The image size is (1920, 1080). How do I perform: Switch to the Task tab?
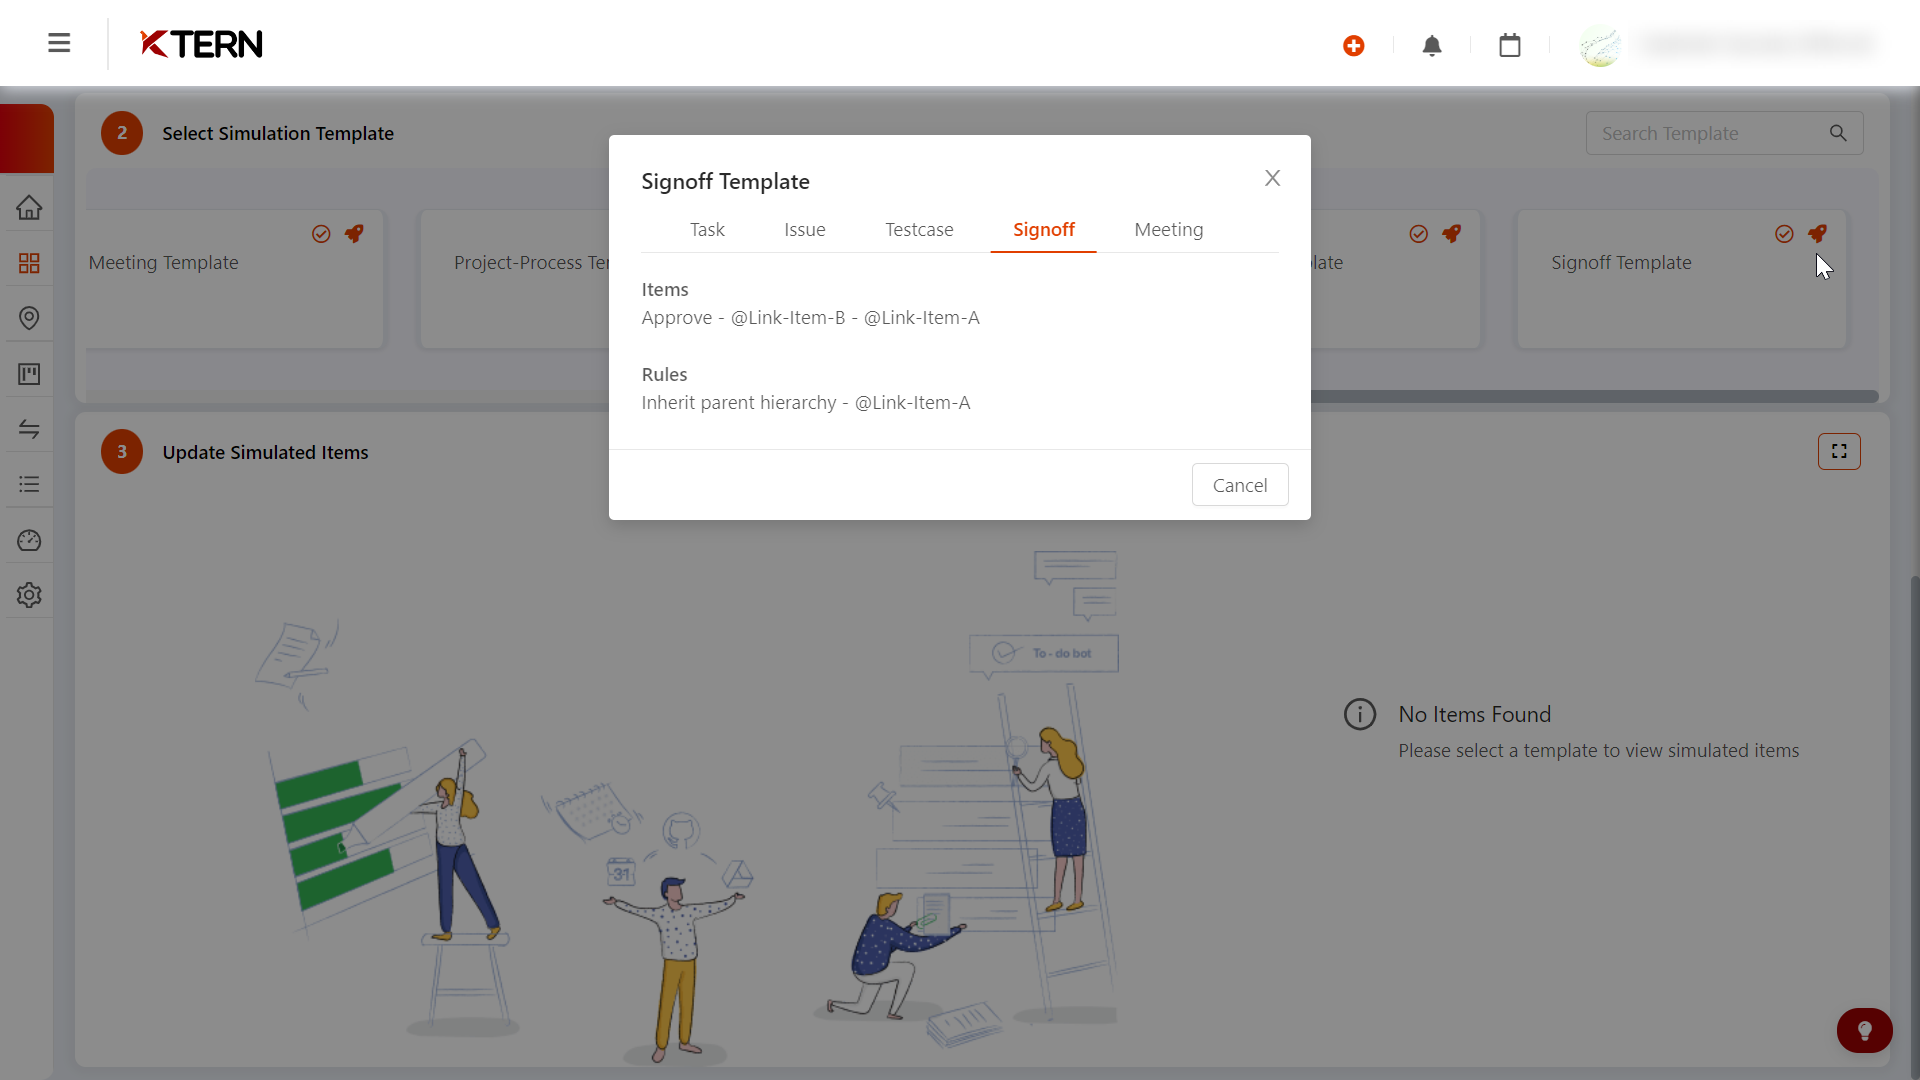[707, 230]
